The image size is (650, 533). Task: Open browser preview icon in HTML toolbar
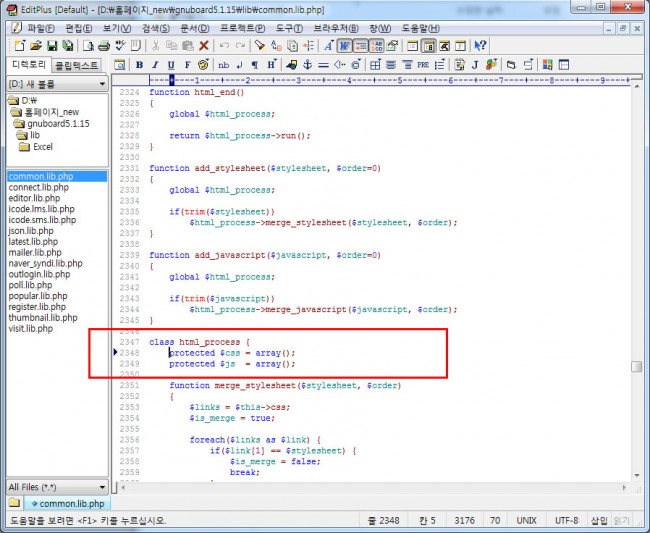point(120,65)
